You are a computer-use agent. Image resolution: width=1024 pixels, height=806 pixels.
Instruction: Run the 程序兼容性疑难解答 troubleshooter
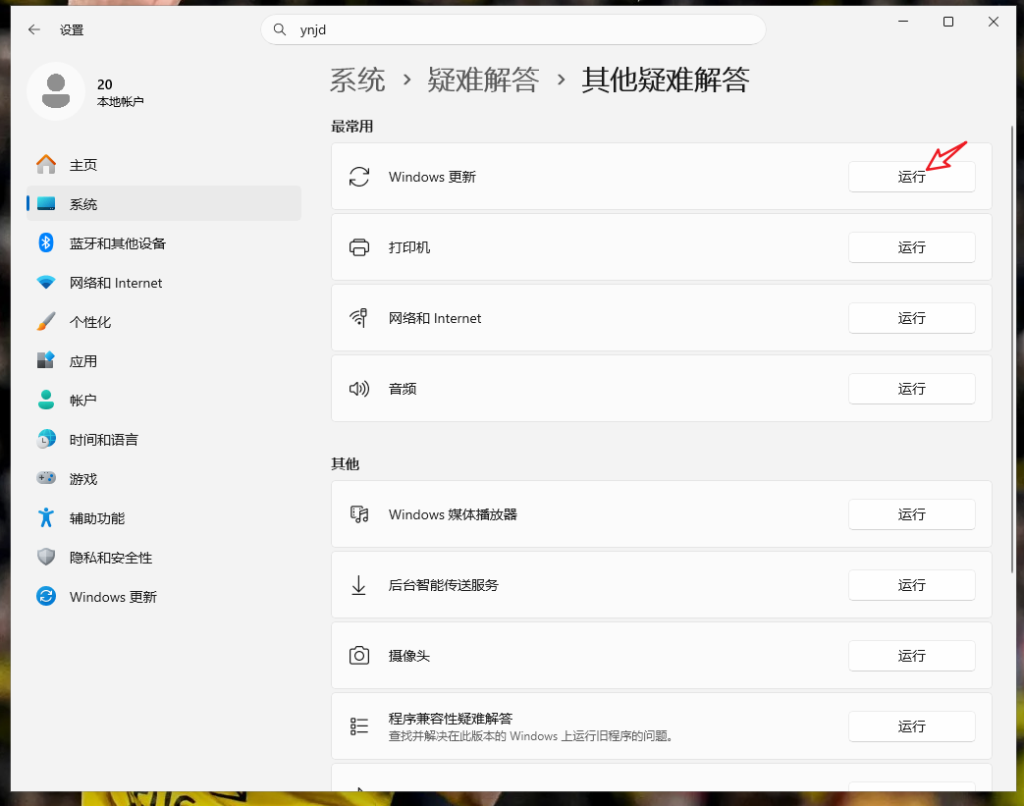912,726
